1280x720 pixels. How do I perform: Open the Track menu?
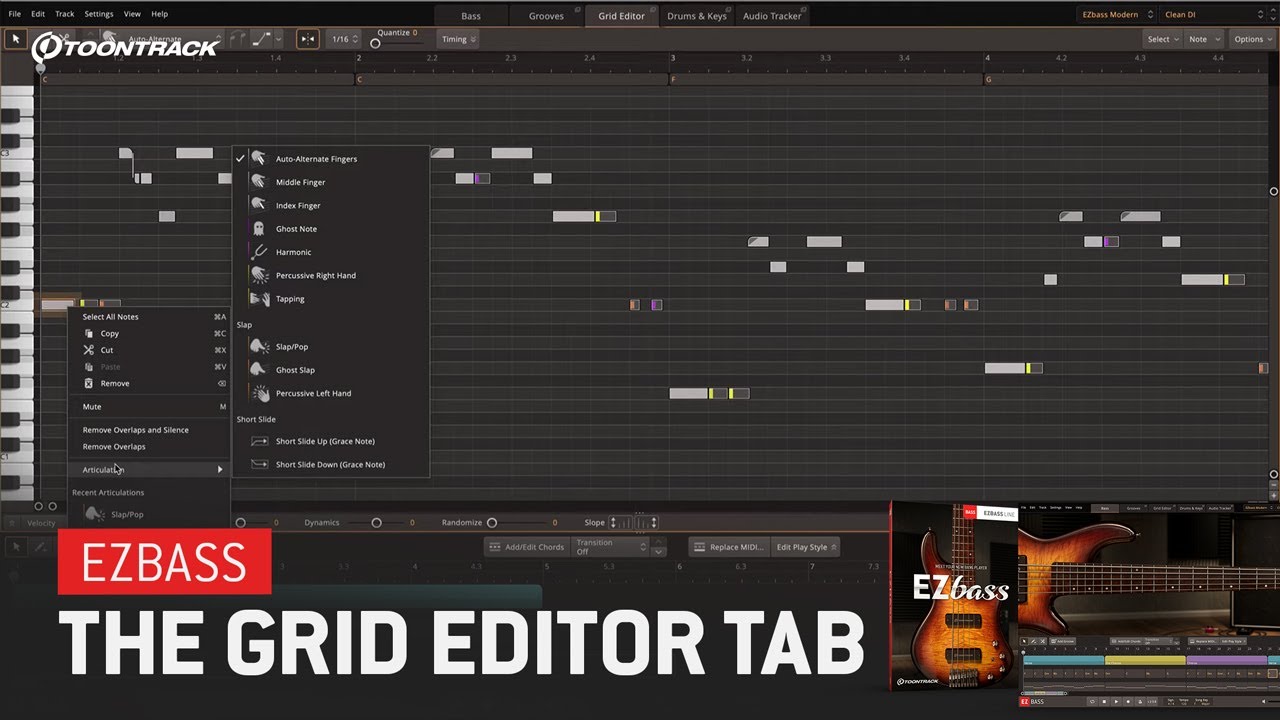[65, 14]
